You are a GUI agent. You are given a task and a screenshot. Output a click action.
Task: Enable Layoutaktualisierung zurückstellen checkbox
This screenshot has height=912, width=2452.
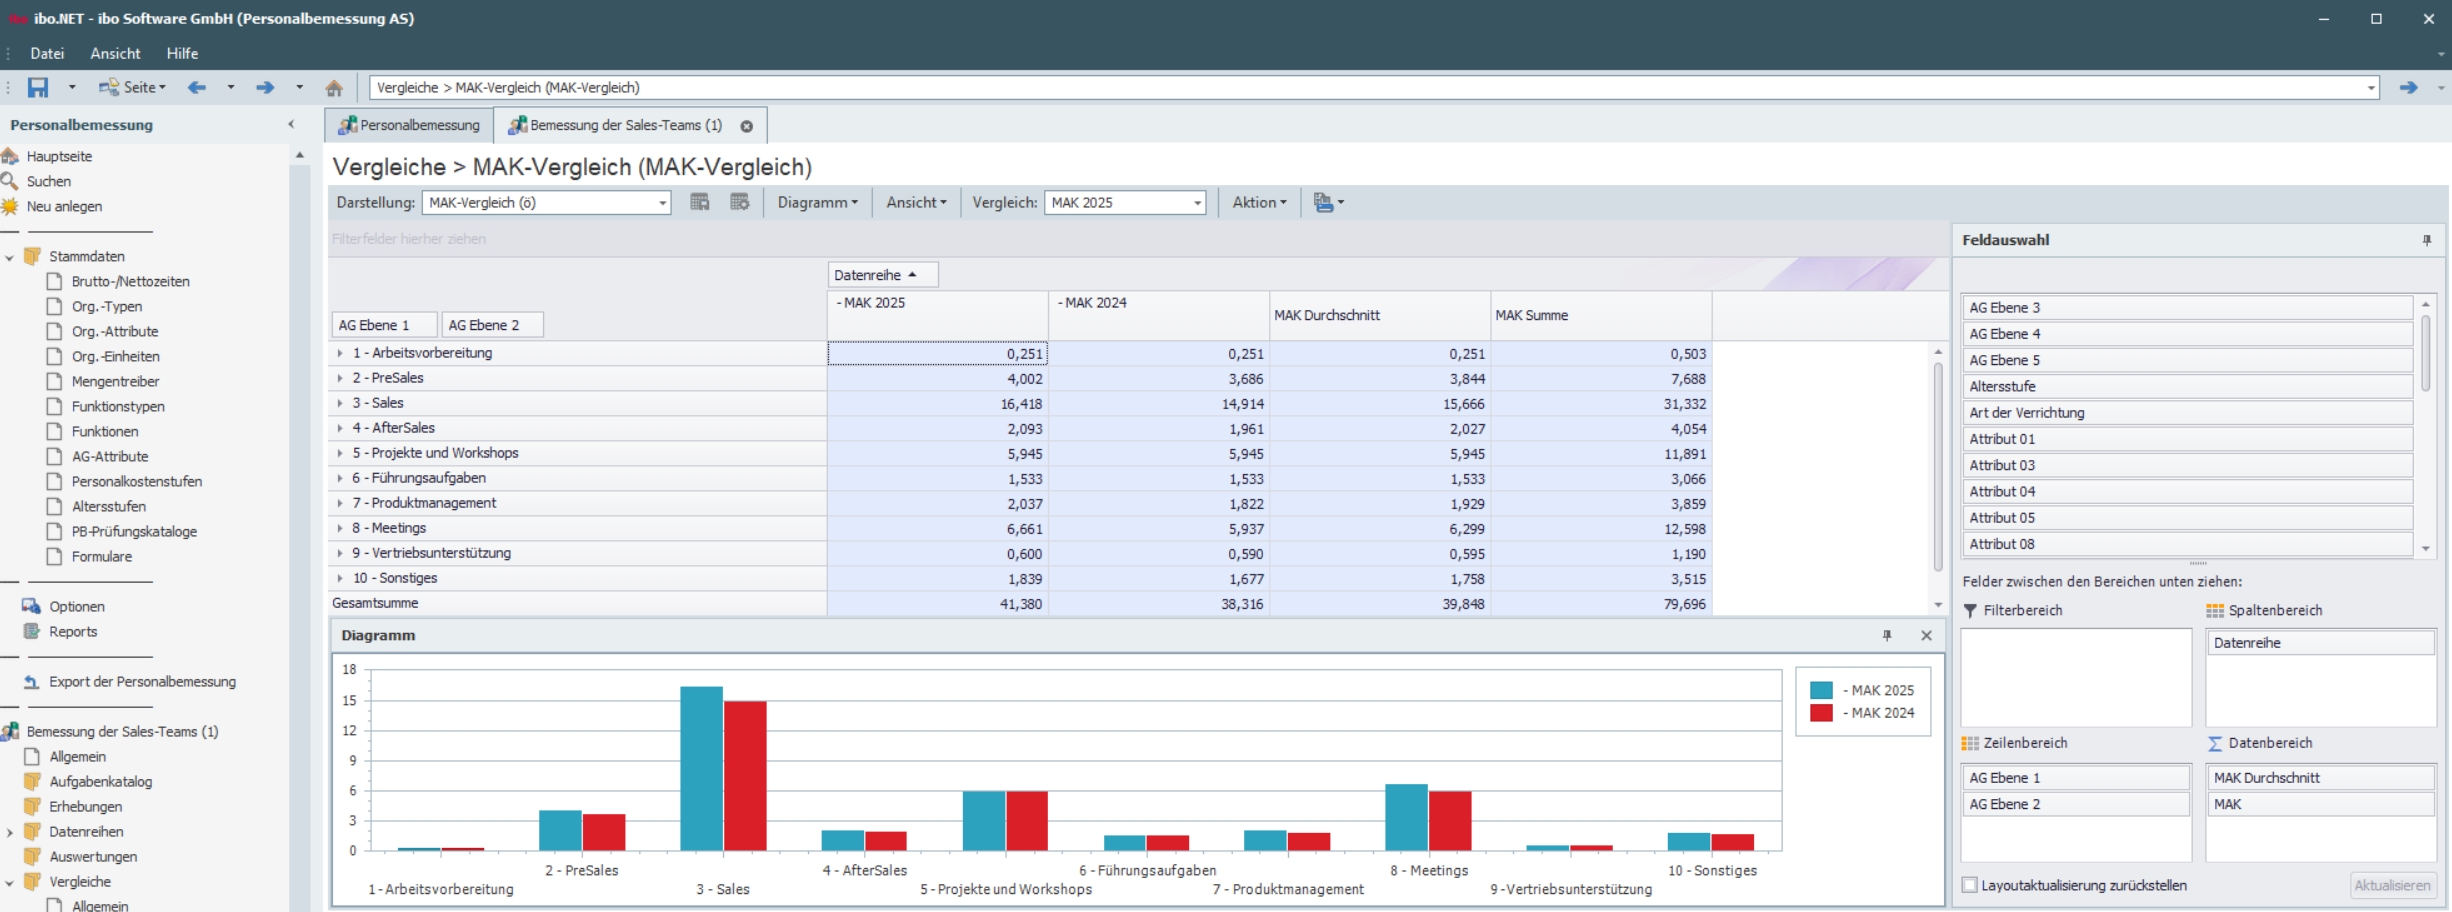(1970, 885)
